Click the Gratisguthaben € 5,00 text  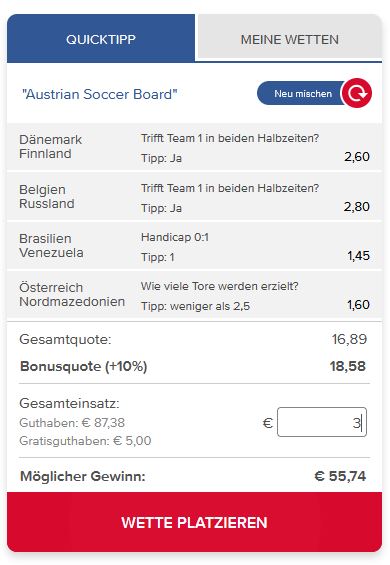(x=85, y=441)
